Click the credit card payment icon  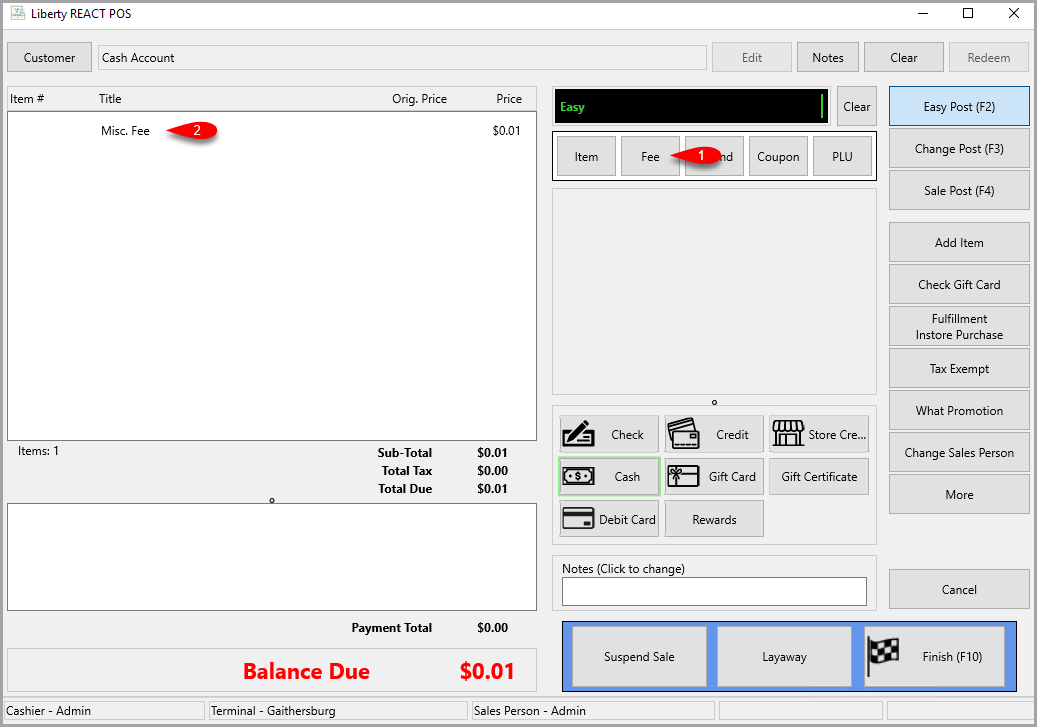(684, 434)
